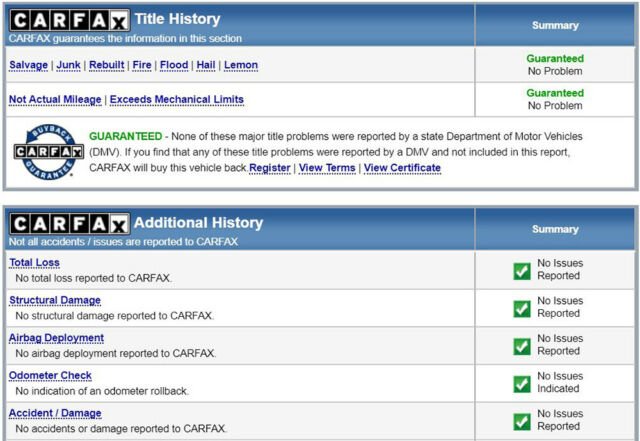640x441 pixels.
Task: Open the Junk title definition link
Action: pyautogui.click(x=69, y=65)
